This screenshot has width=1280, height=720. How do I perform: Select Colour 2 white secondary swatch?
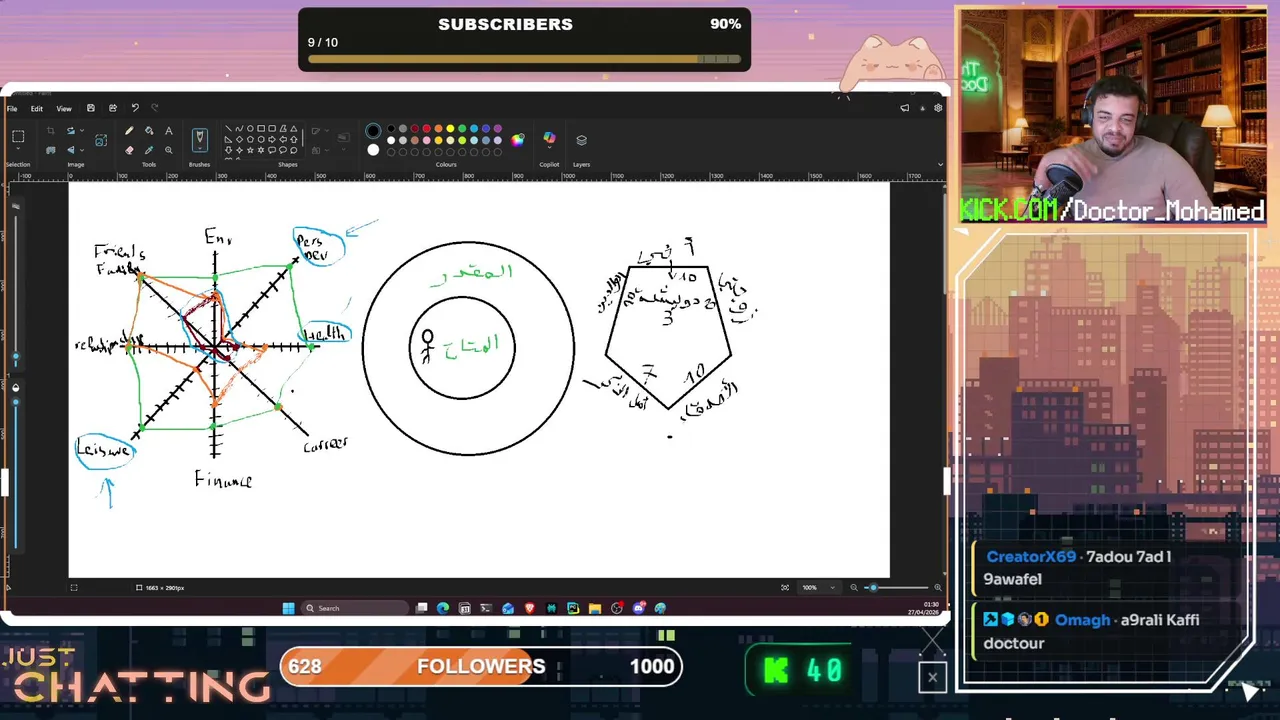click(373, 150)
